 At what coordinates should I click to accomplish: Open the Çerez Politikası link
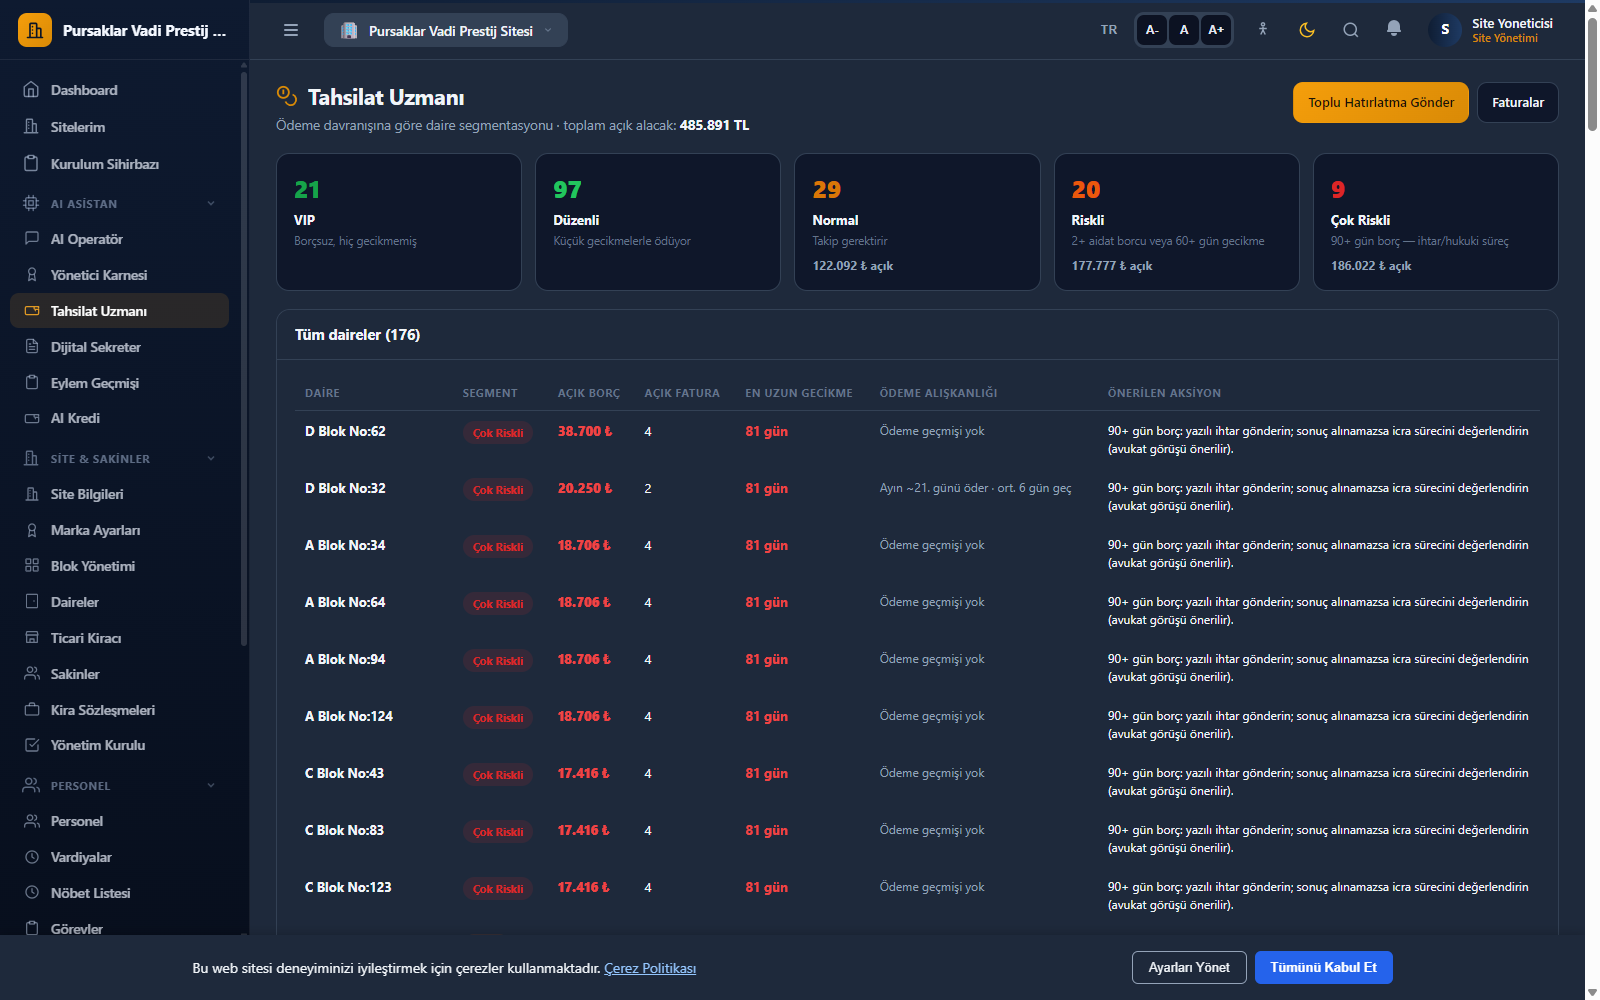[x=650, y=968]
